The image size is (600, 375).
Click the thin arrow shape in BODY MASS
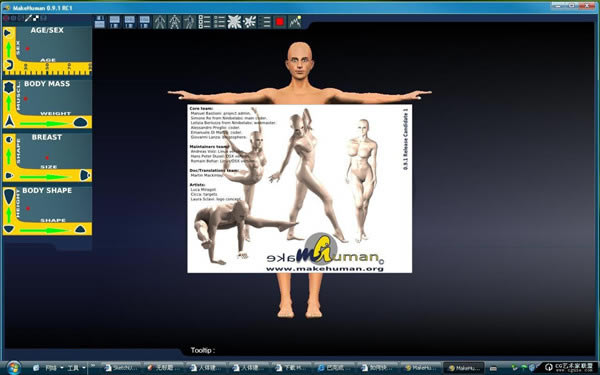(9, 121)
